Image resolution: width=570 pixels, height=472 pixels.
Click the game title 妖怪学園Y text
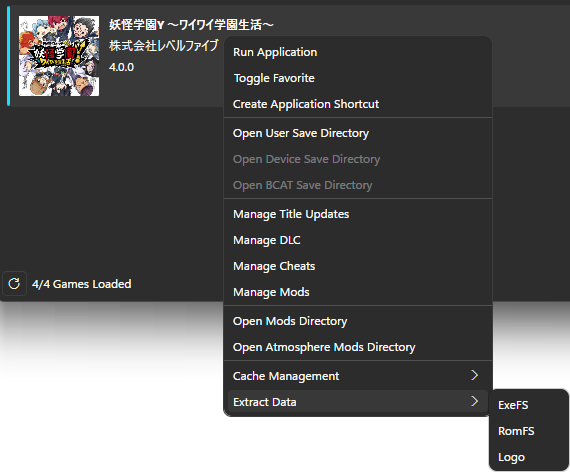pos(191,25)
